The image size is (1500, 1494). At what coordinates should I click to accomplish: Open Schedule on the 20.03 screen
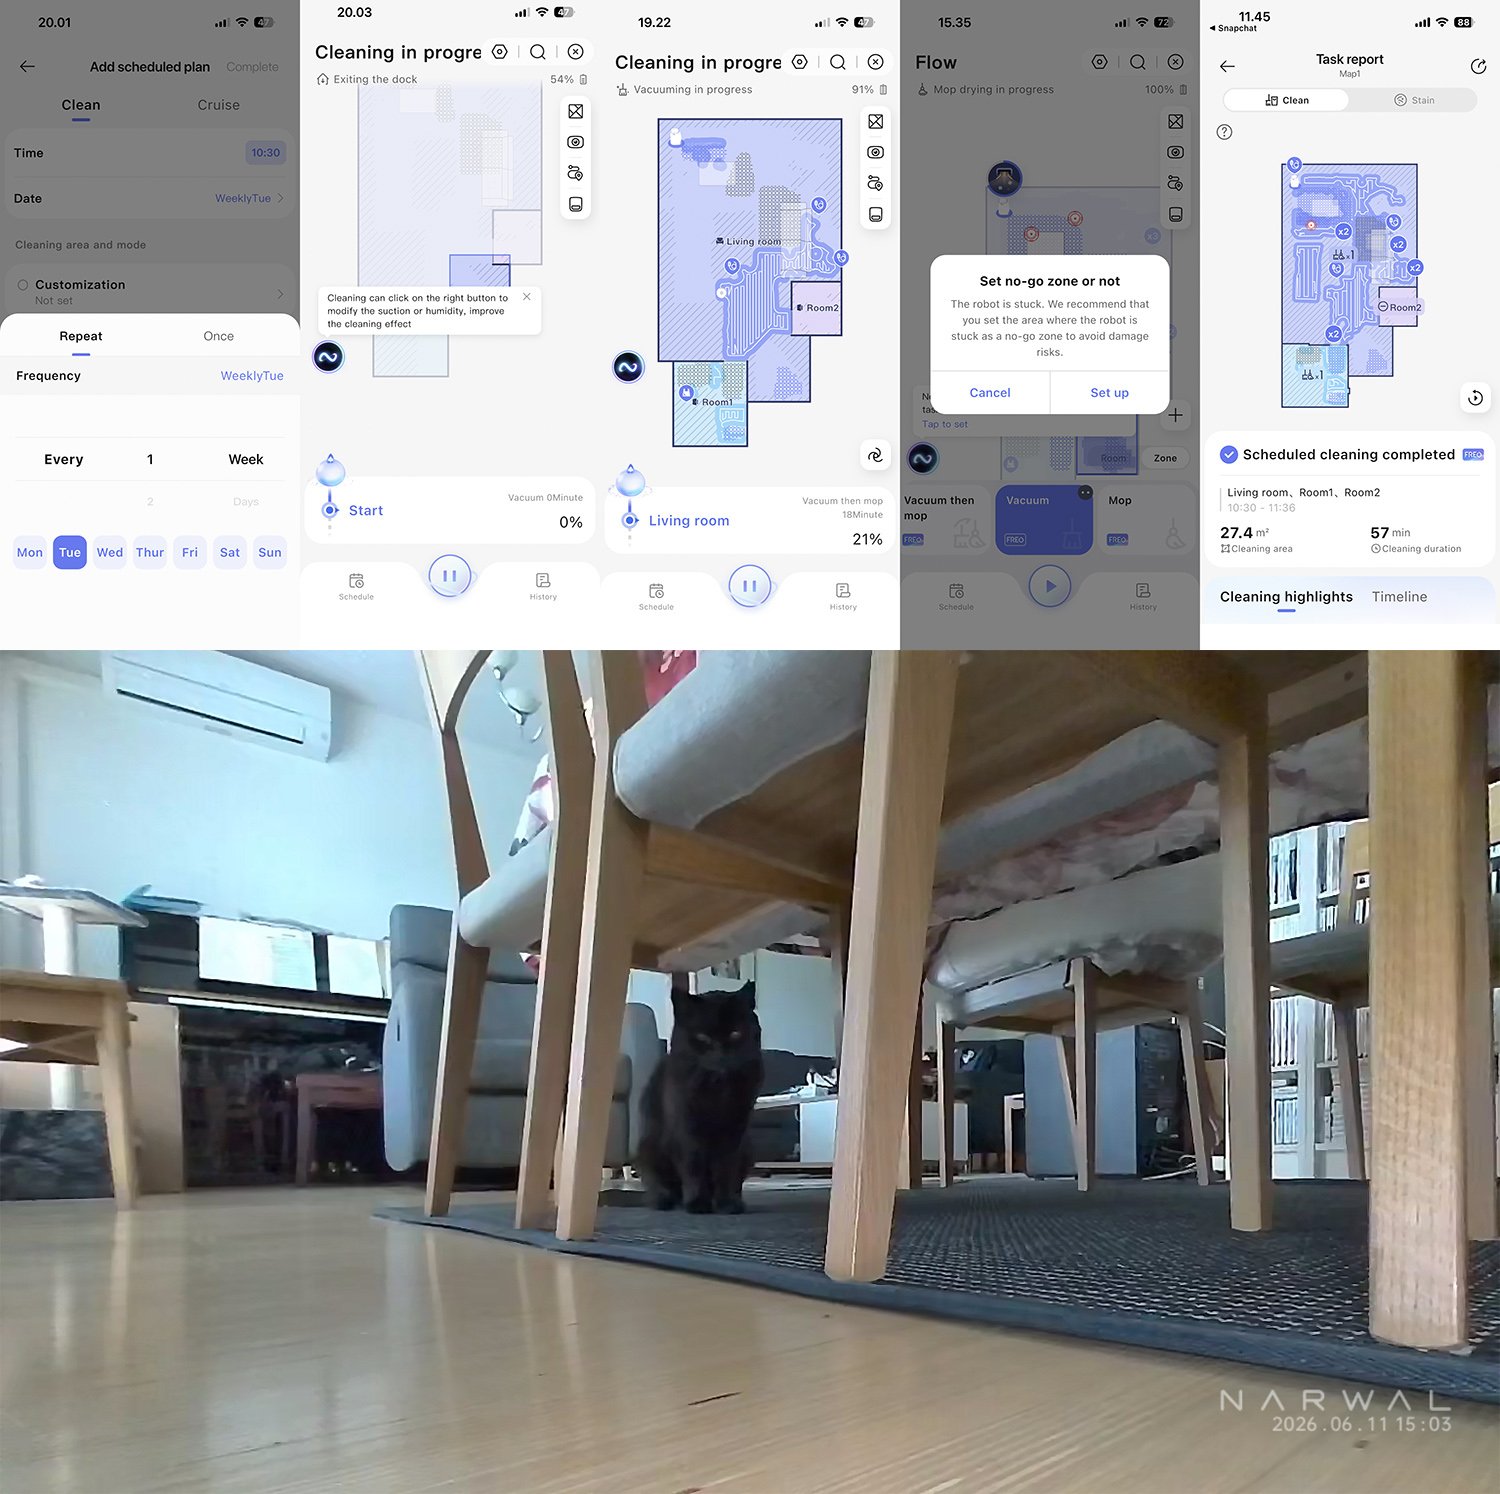356,586
